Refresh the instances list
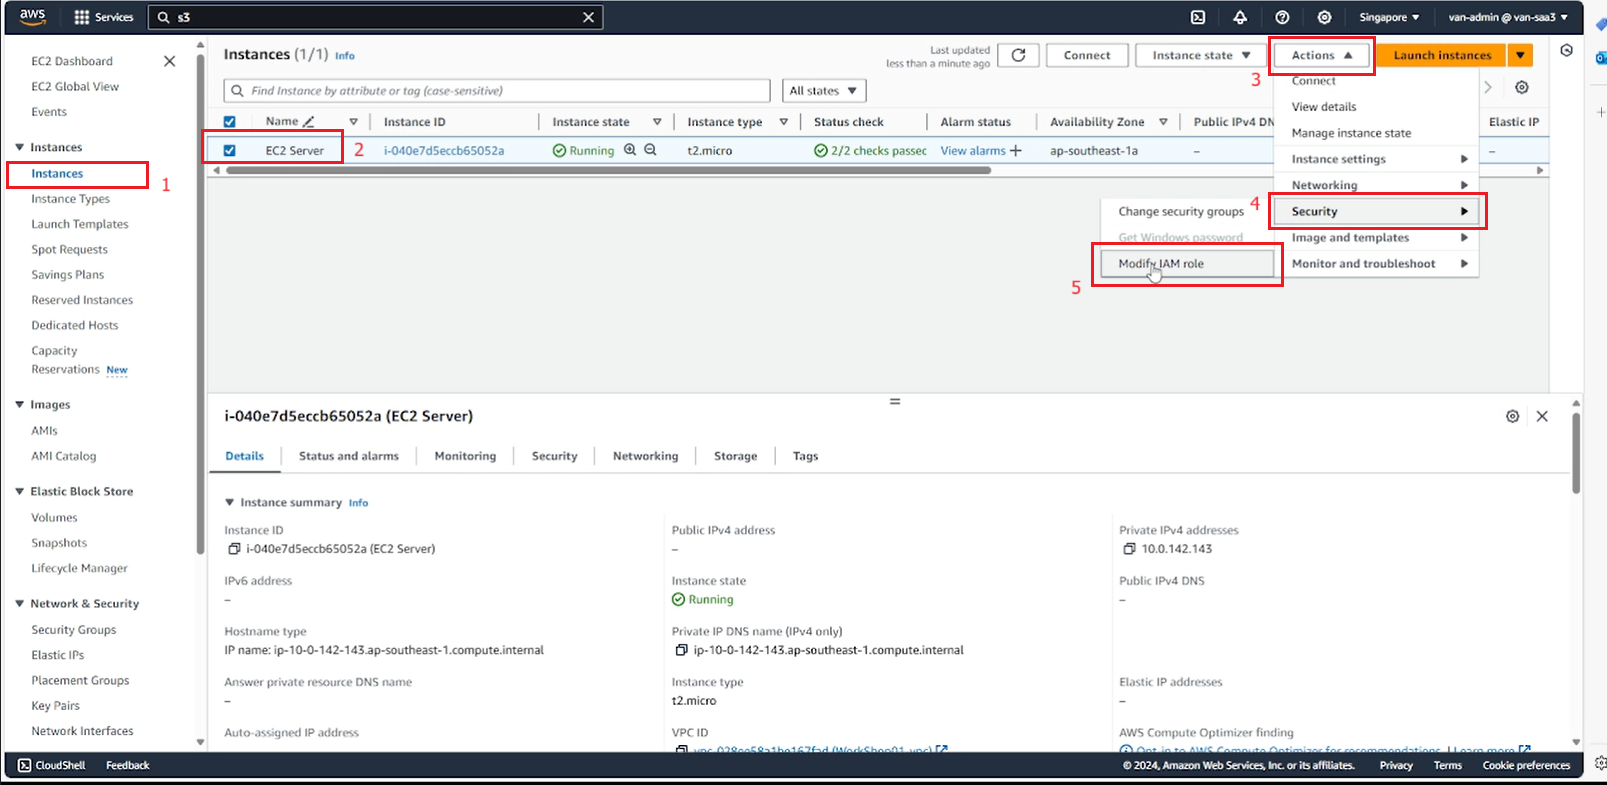This screenshot has width=1607, height=785. (1018, 55)
